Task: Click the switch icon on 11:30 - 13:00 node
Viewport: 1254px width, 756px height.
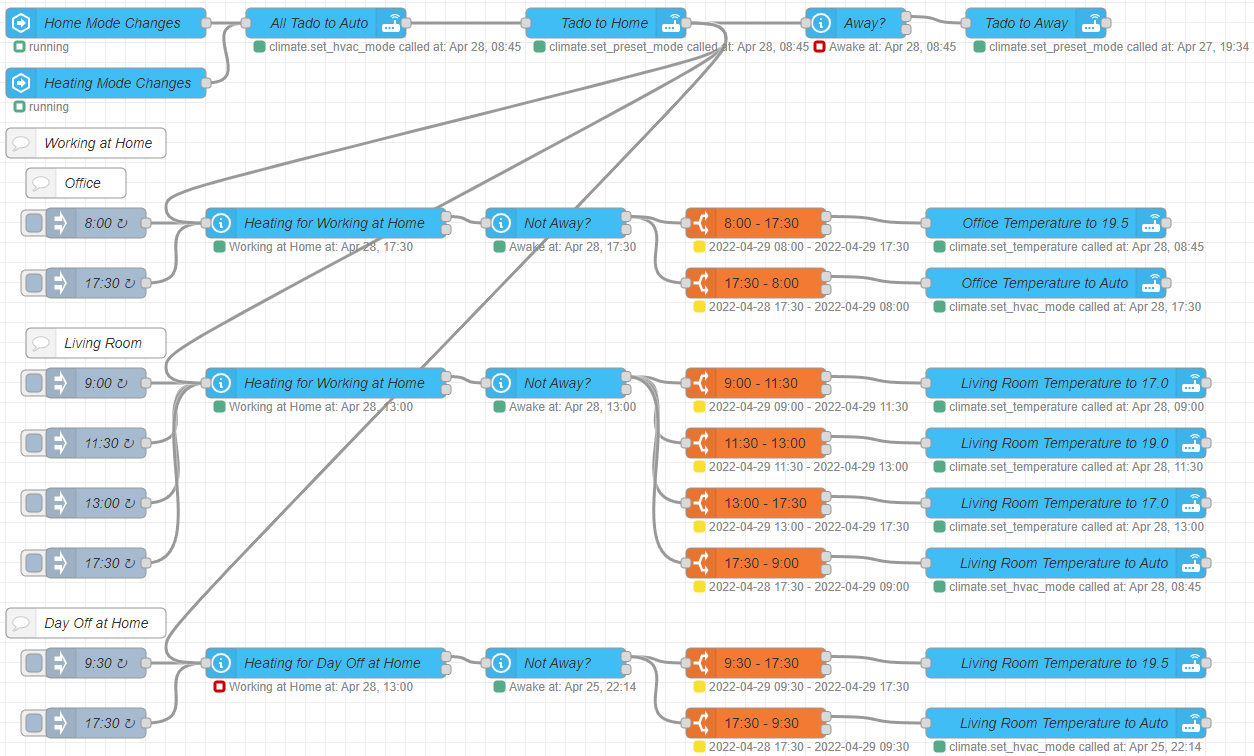Action: click(701, 443)
